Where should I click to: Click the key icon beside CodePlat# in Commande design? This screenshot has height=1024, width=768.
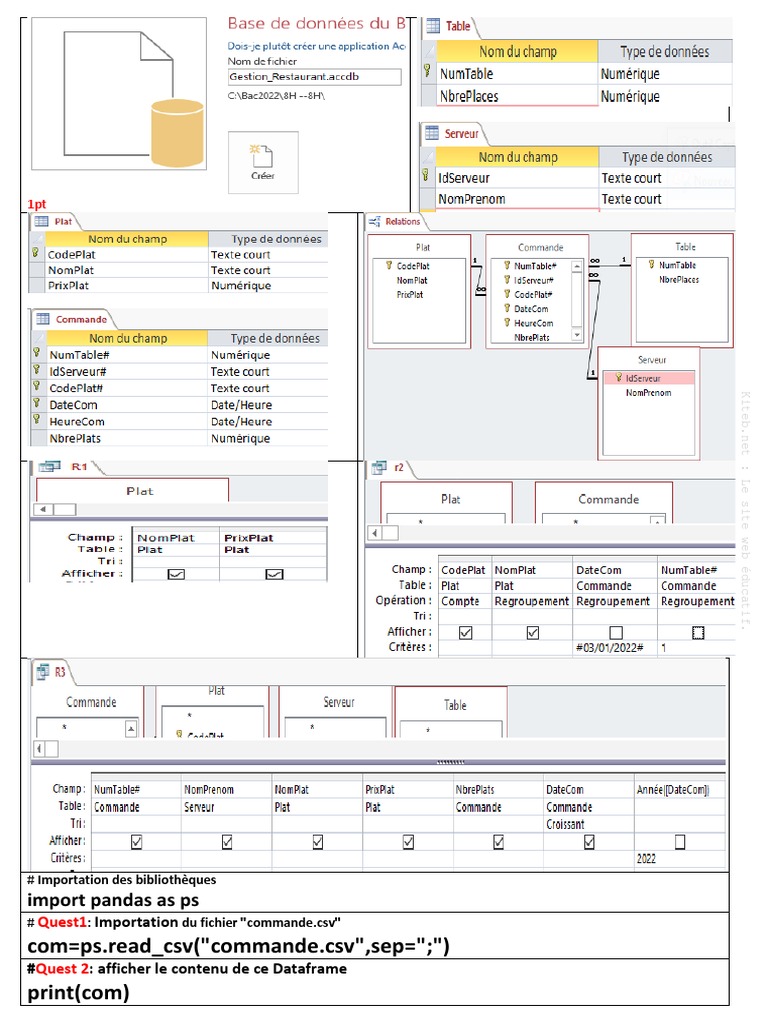[x=37, y=386]
